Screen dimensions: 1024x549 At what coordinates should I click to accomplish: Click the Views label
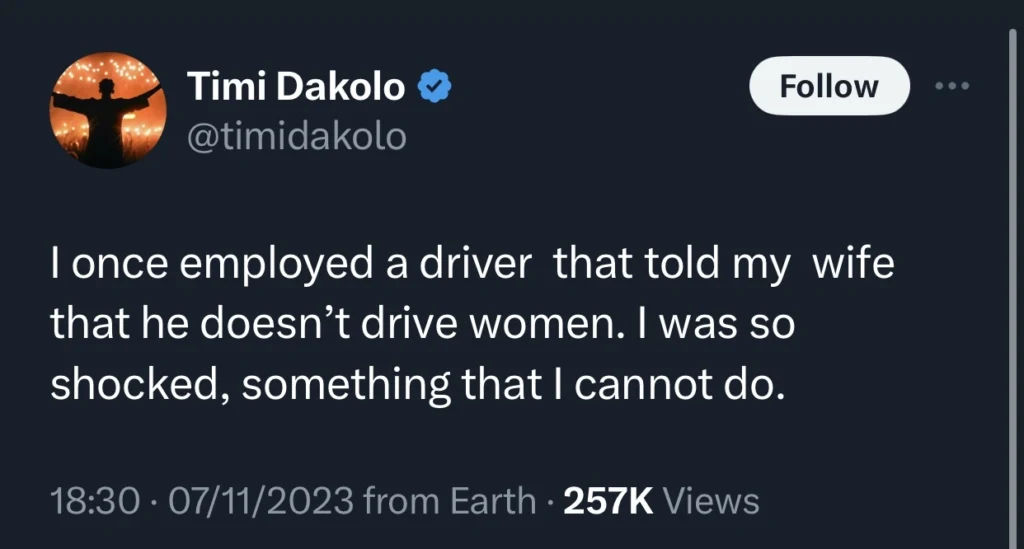[710, 502]
